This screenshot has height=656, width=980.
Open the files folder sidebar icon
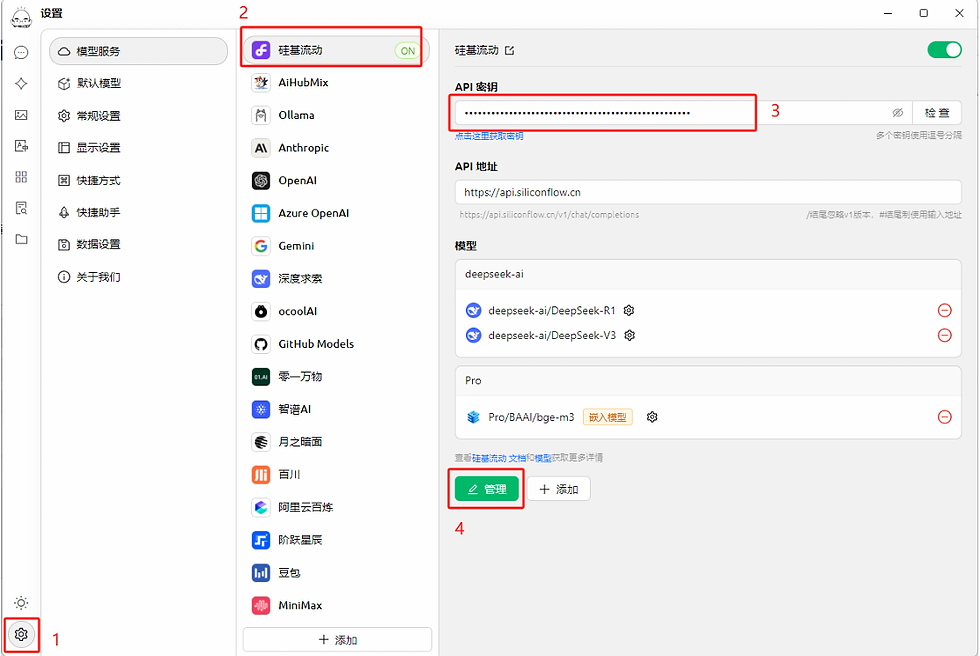coord(21,239)
